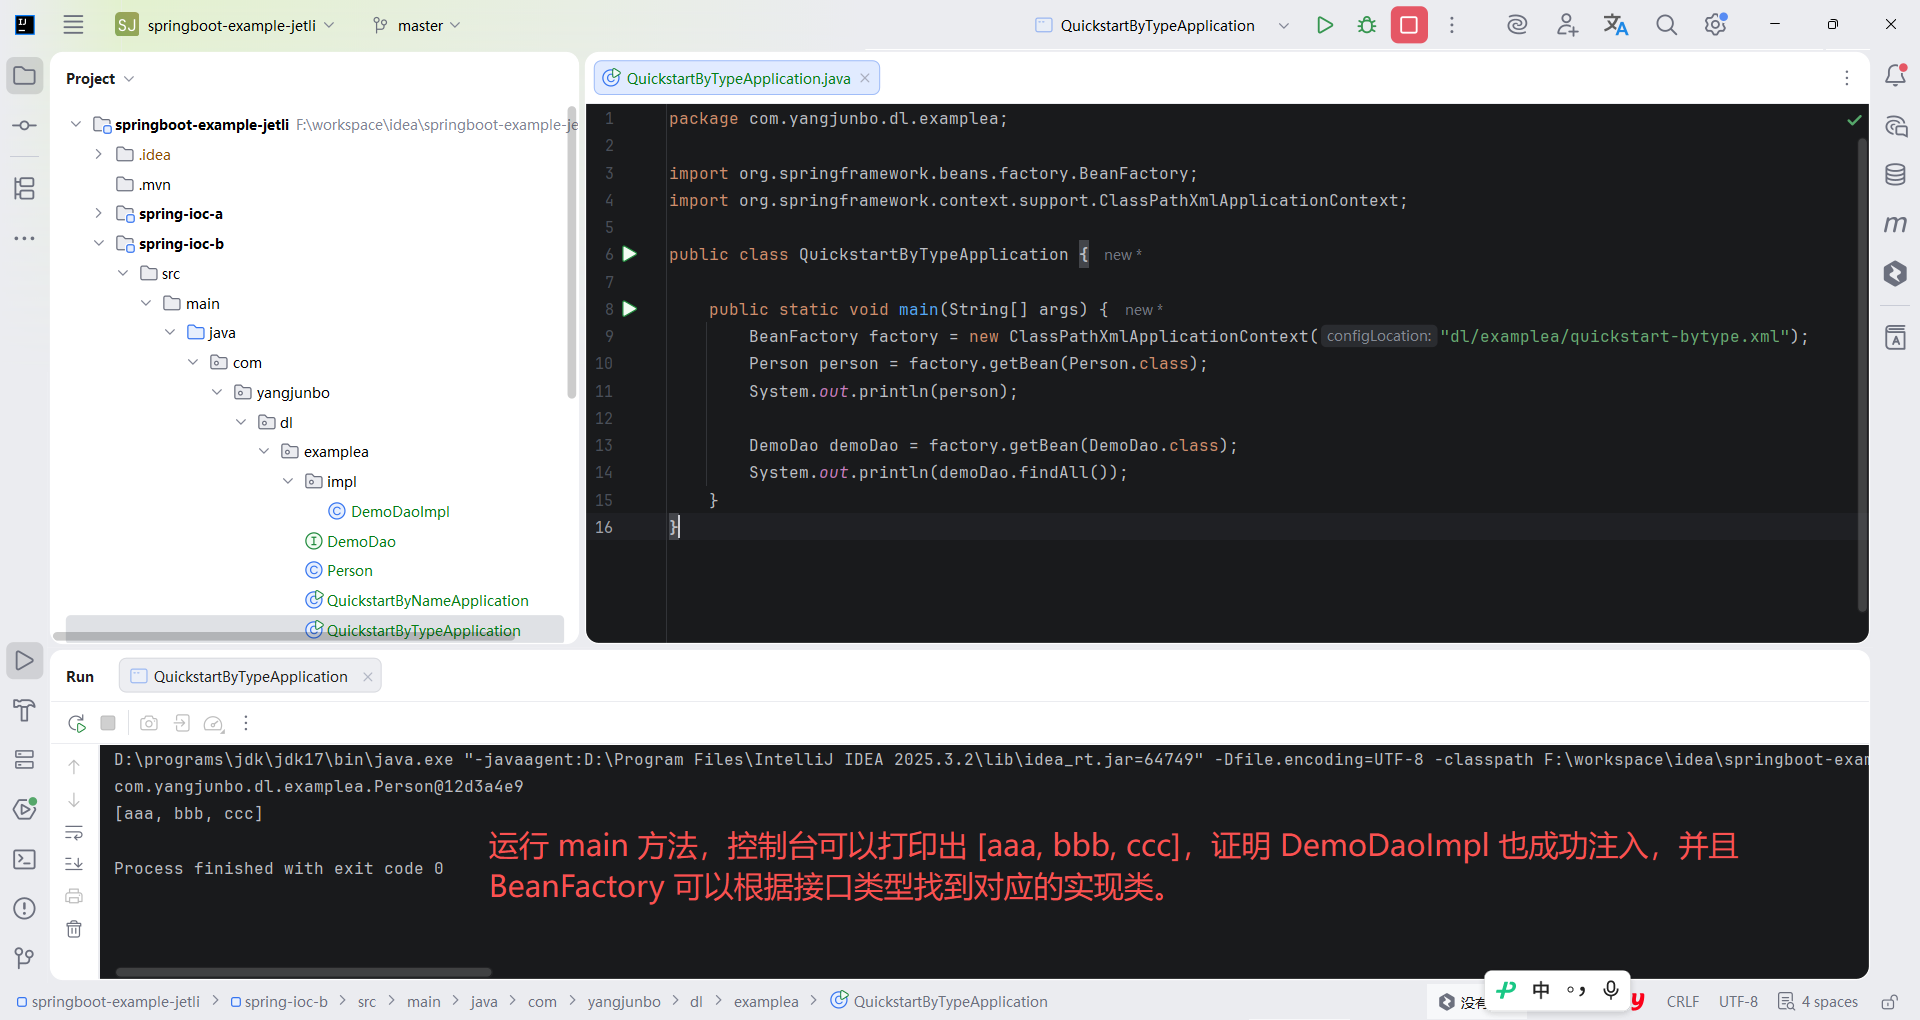Rerun QuickstartByTypeApplication in Run panel
Viewport: 1920px width, 1020px height.
[76, 723]
